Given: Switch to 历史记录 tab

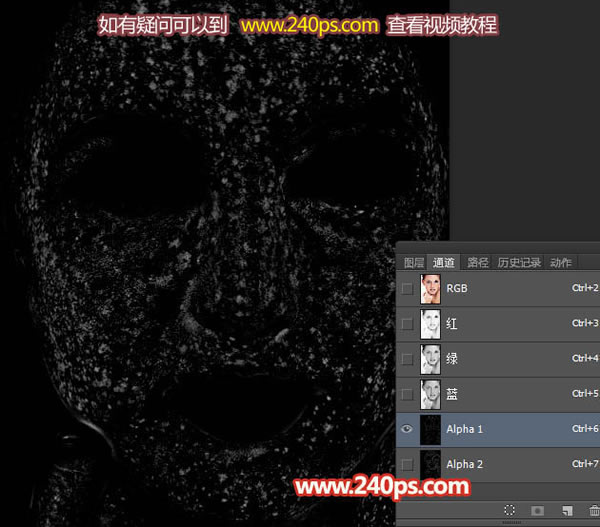Looking at the screenshot, I should tap(519, 263).
